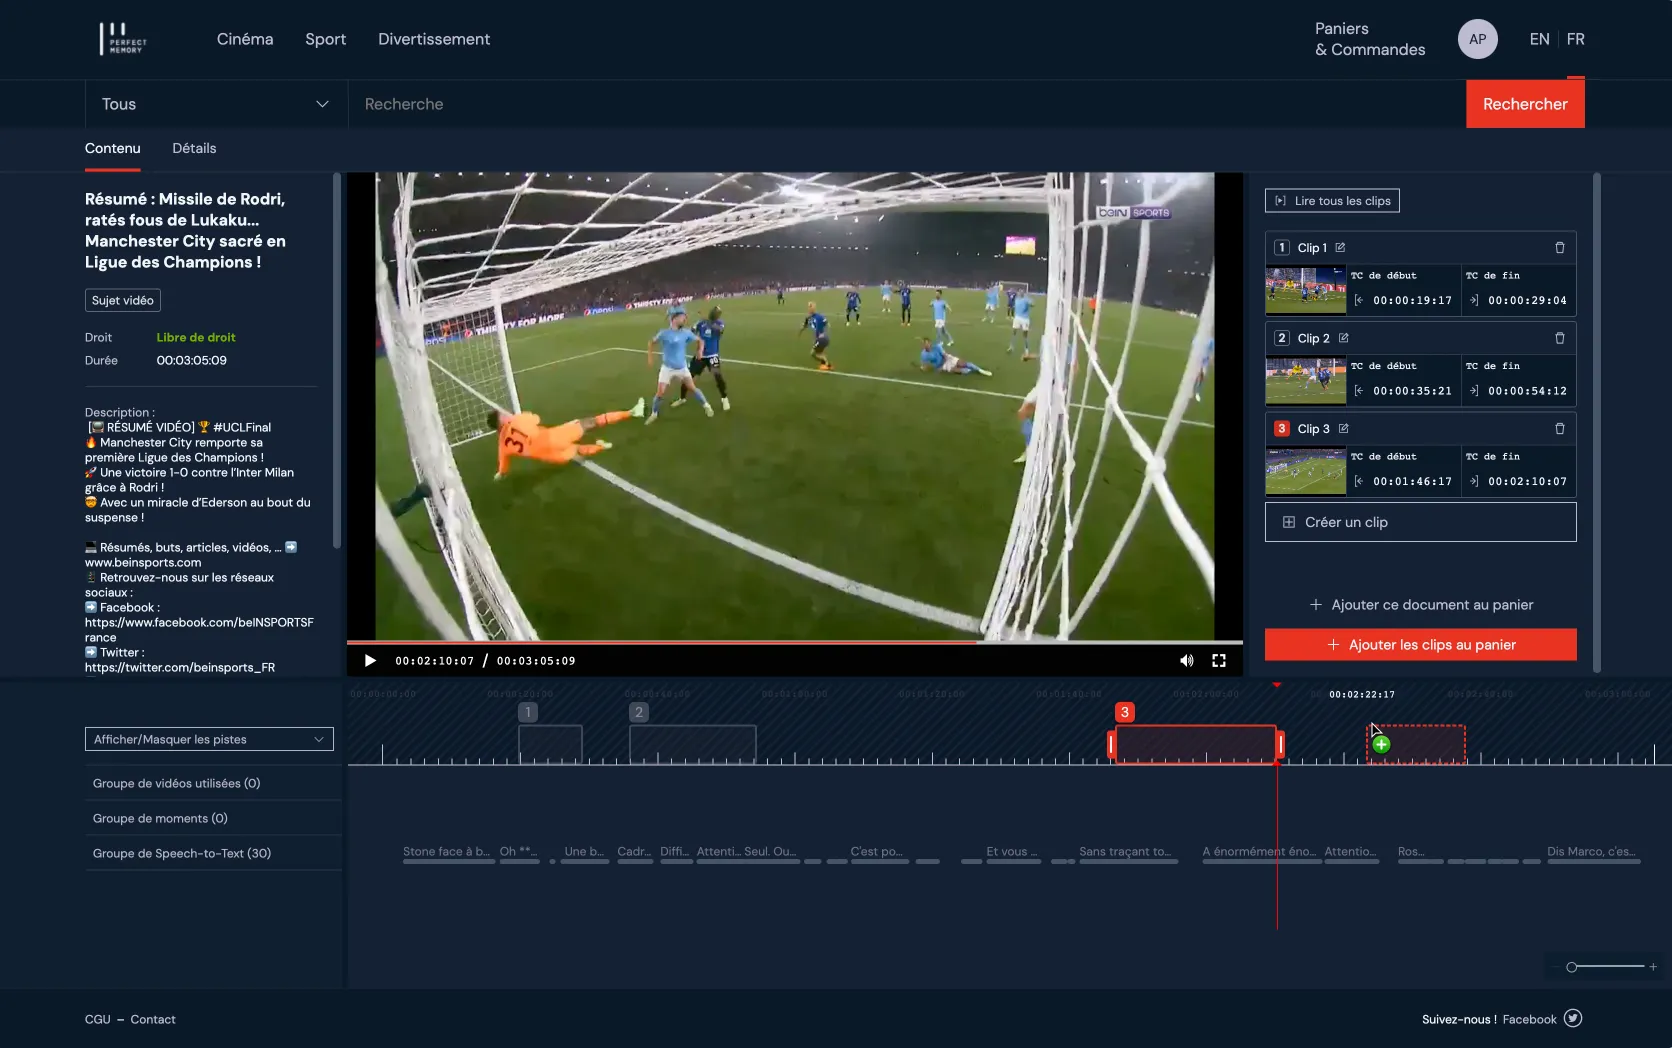Viewport: 1672px width, 1048px height.
Task: Set Clip 2 end timecode marker icon
Action: tap(1474, 391)
